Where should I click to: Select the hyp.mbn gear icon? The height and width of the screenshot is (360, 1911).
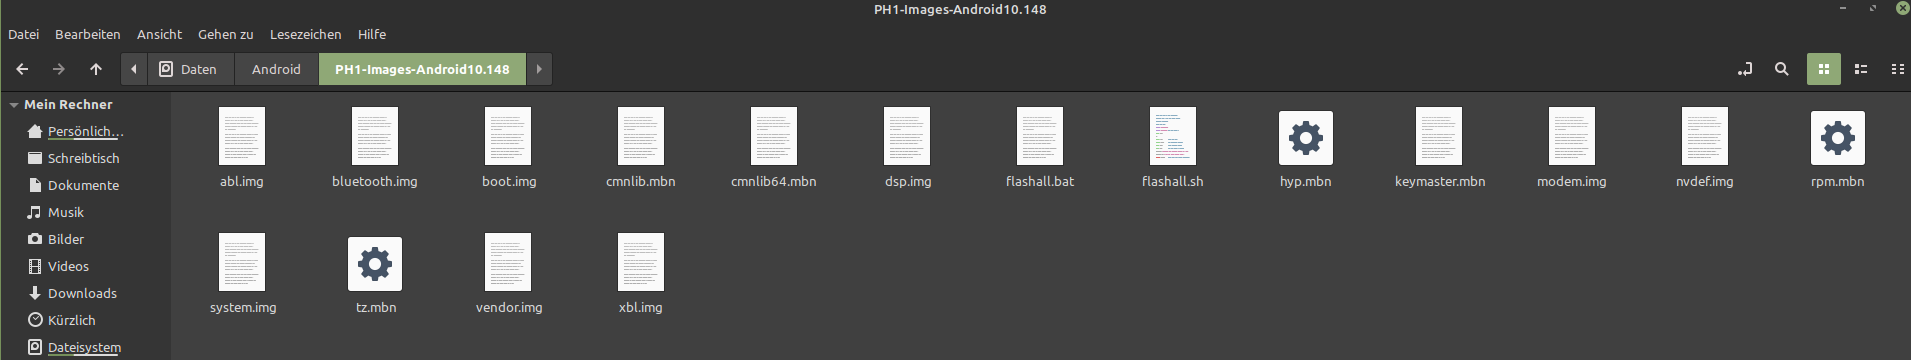[1306, 138]
